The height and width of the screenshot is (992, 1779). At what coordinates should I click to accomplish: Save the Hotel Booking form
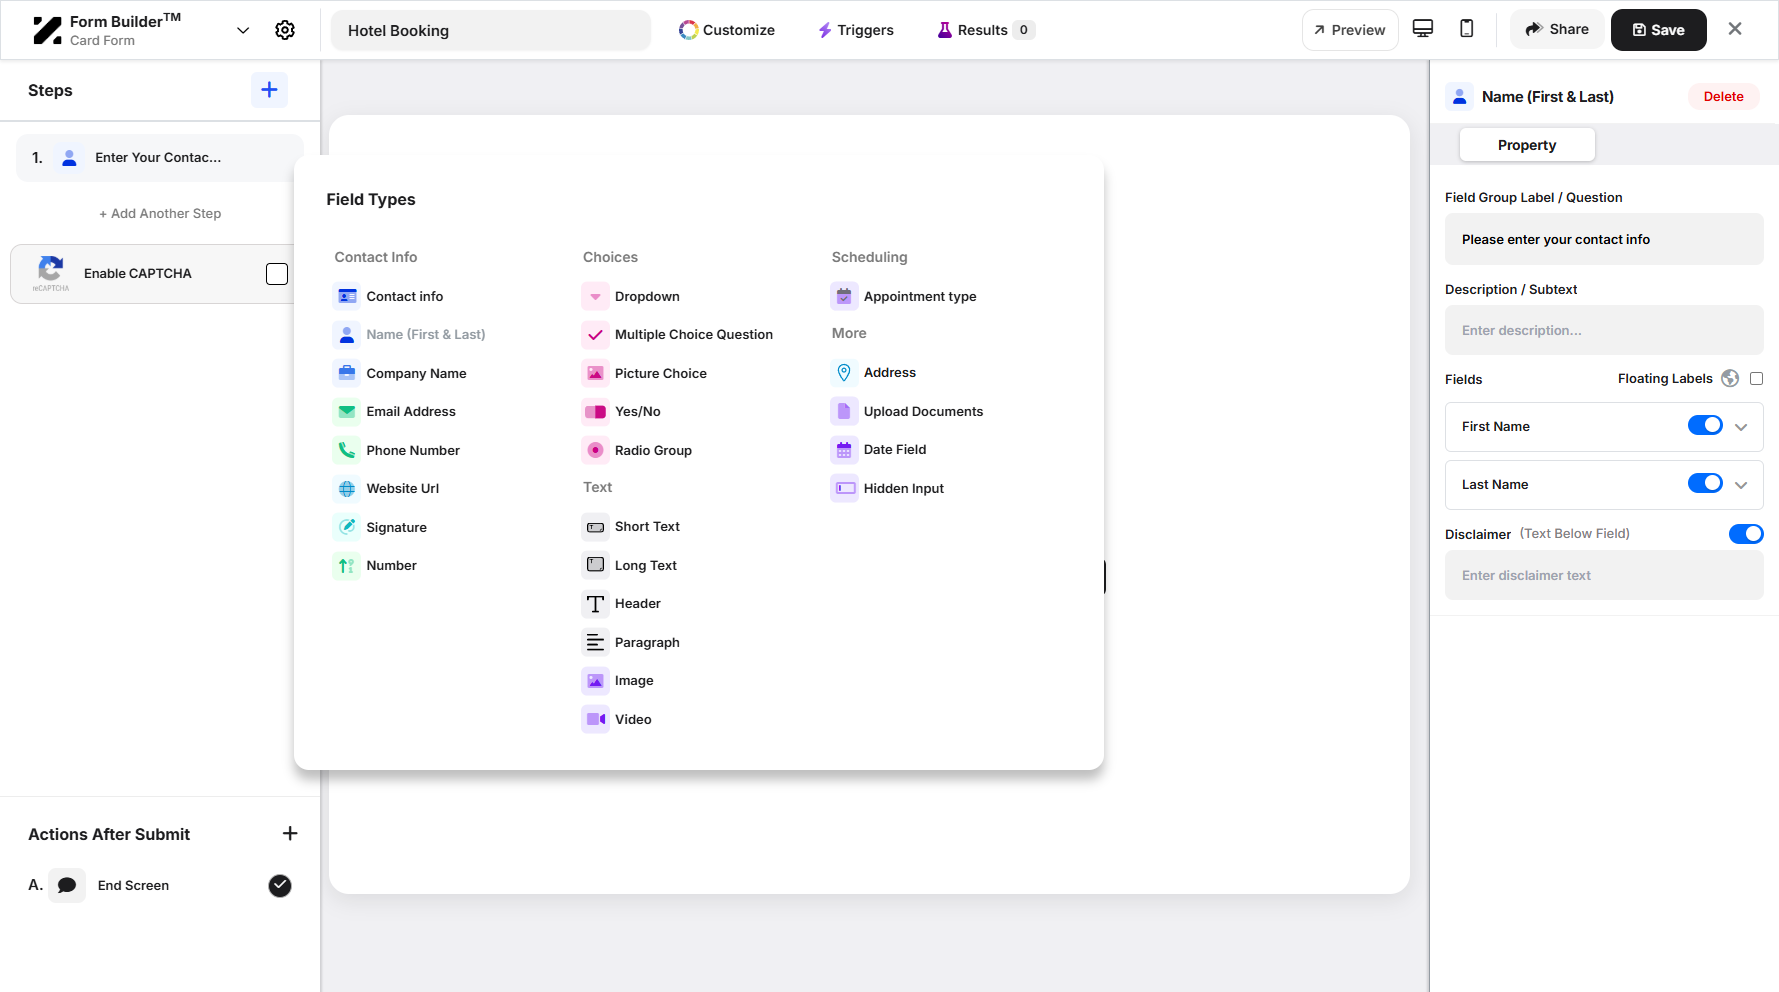1658,30
